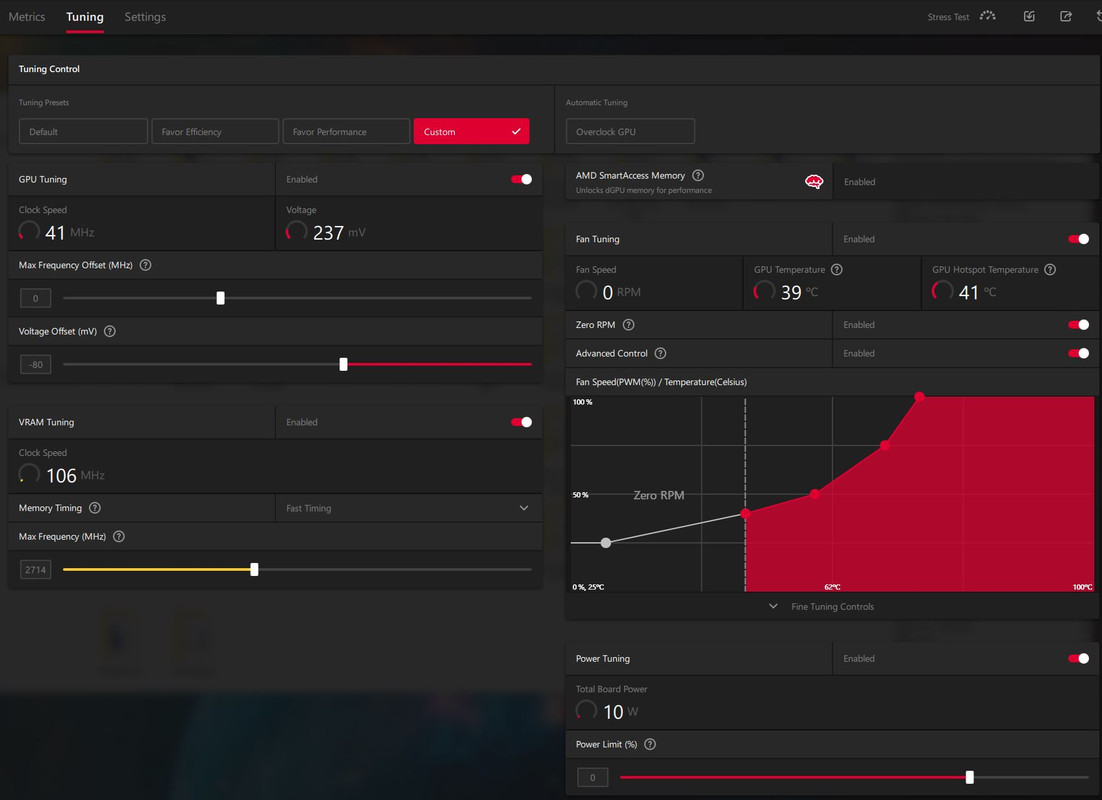
Task: Open help for Voltage Offset (mV)
Action: [110, 331]
